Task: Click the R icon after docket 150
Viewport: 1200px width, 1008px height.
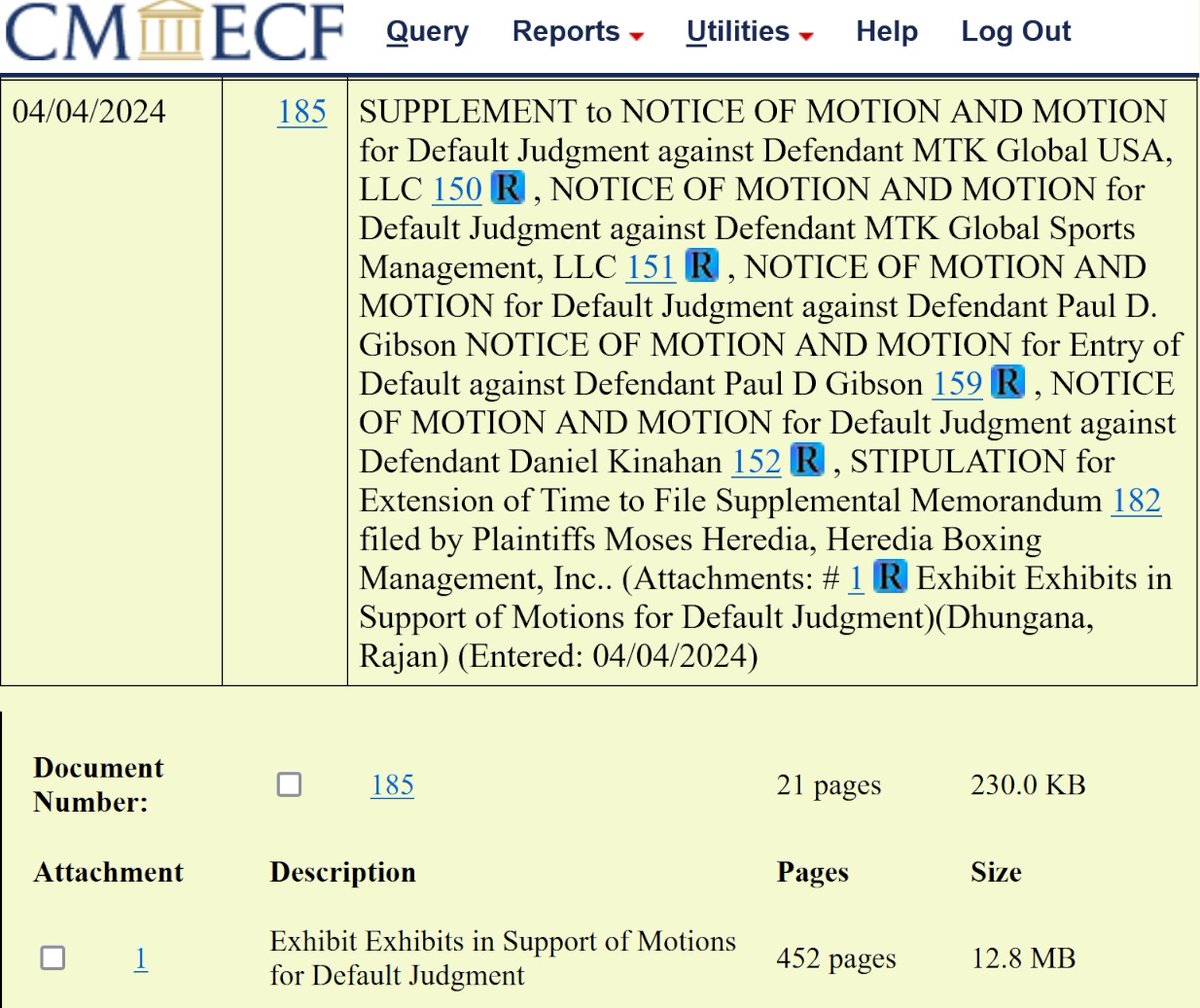Action: pos(510,188)
